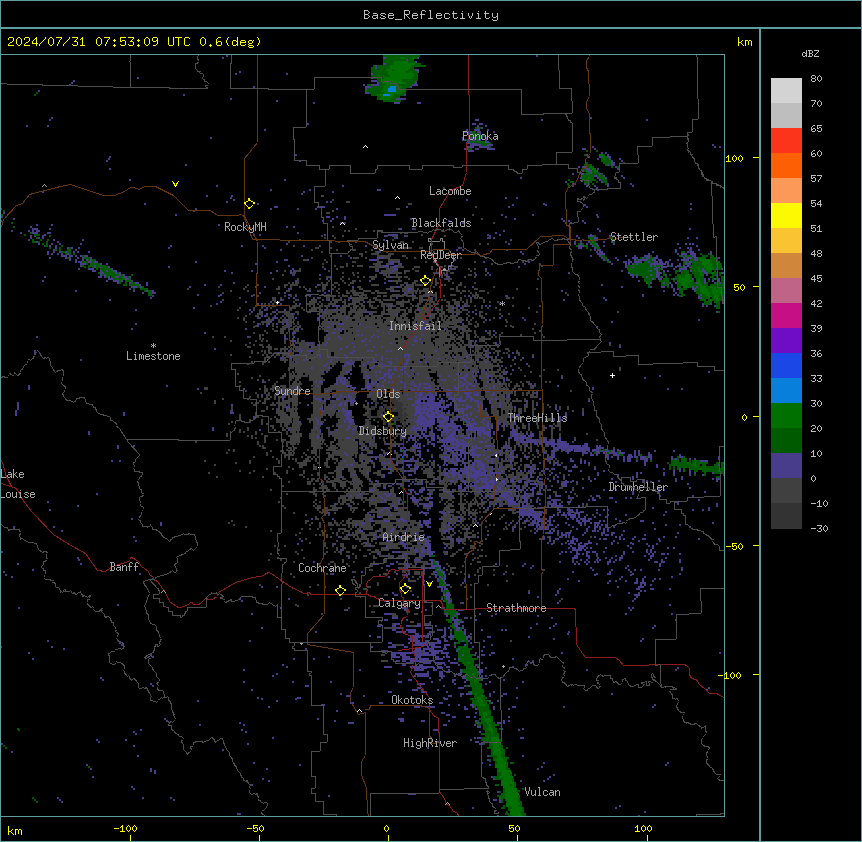862x842 pixels.
Task: Click the Airdrie city label
Action: click(404, 537)
